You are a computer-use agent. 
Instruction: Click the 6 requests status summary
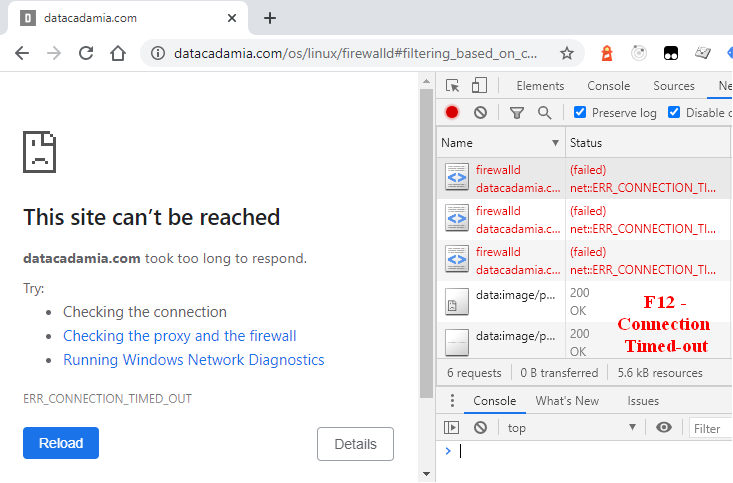[474, 373]
